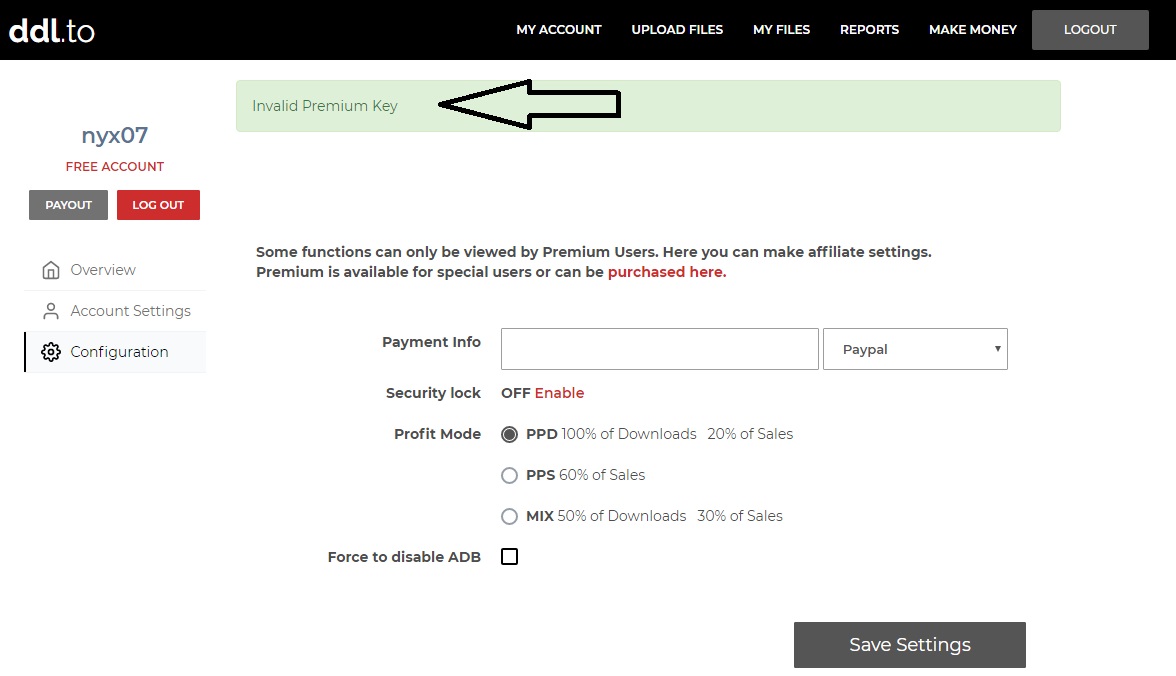Choose the MIX profit mode radio button
Screen dimensions: 1176x676
510,516
